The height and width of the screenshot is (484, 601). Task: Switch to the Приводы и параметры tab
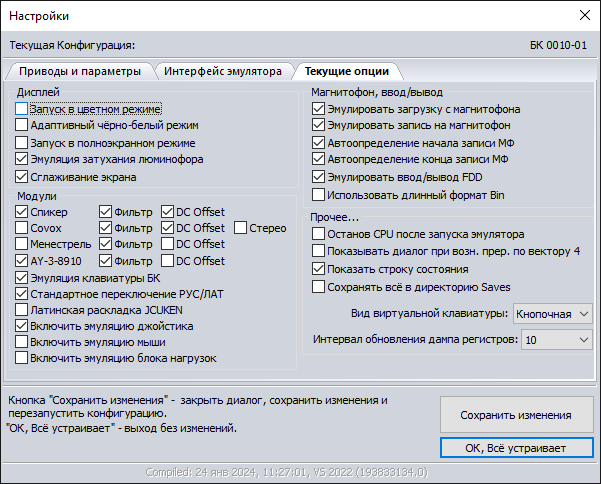(80, 72)
